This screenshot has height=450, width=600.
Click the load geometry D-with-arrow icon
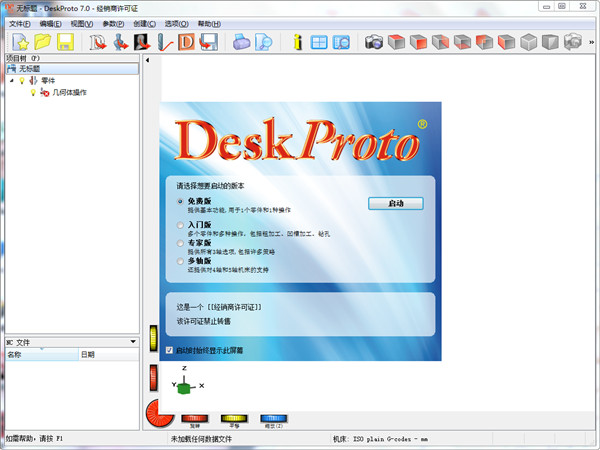(98, 42)
